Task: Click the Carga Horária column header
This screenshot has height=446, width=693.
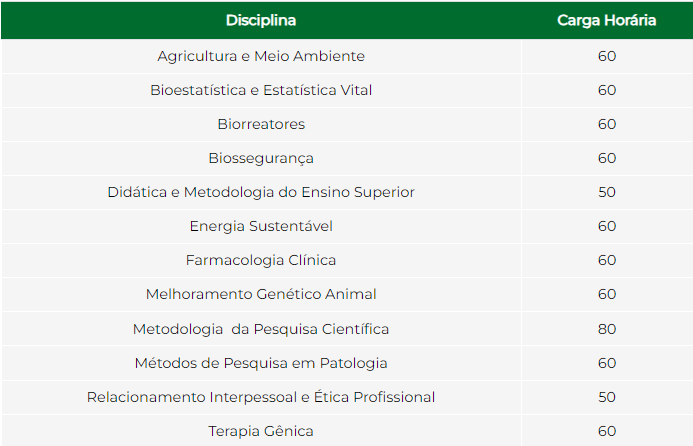Action: 606,20
